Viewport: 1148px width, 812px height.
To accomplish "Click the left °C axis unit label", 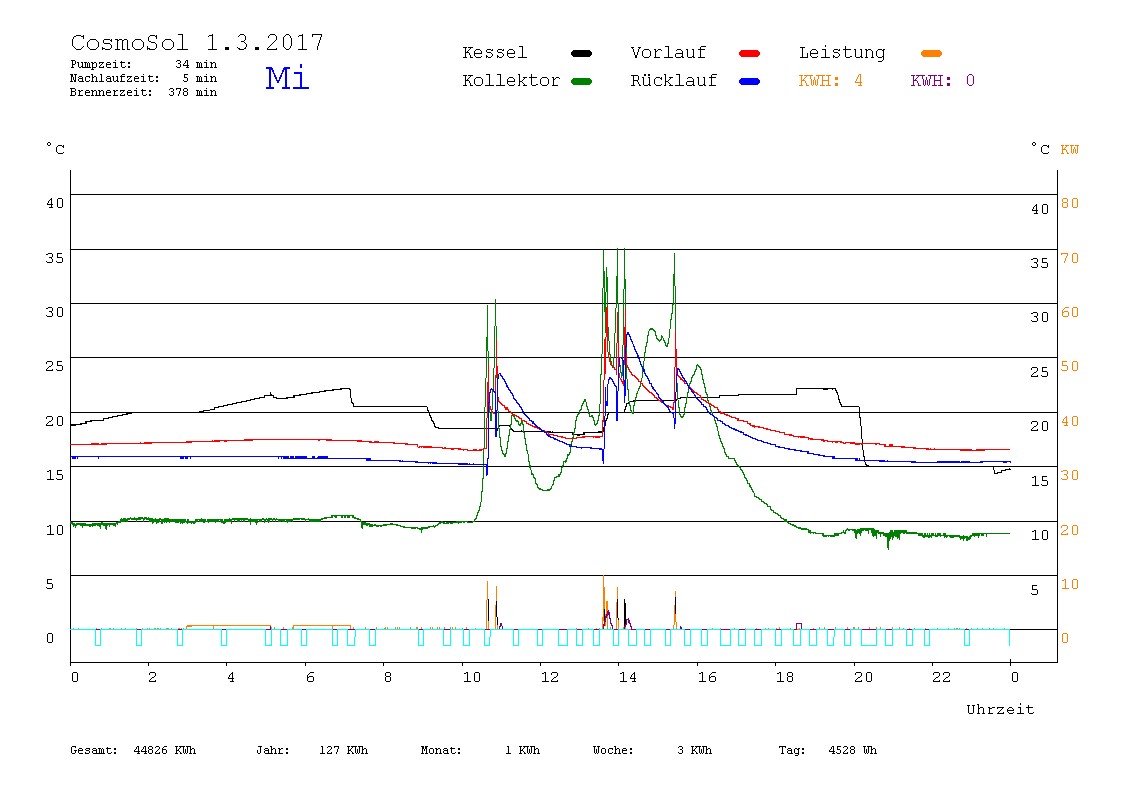I will click(56, 149).
